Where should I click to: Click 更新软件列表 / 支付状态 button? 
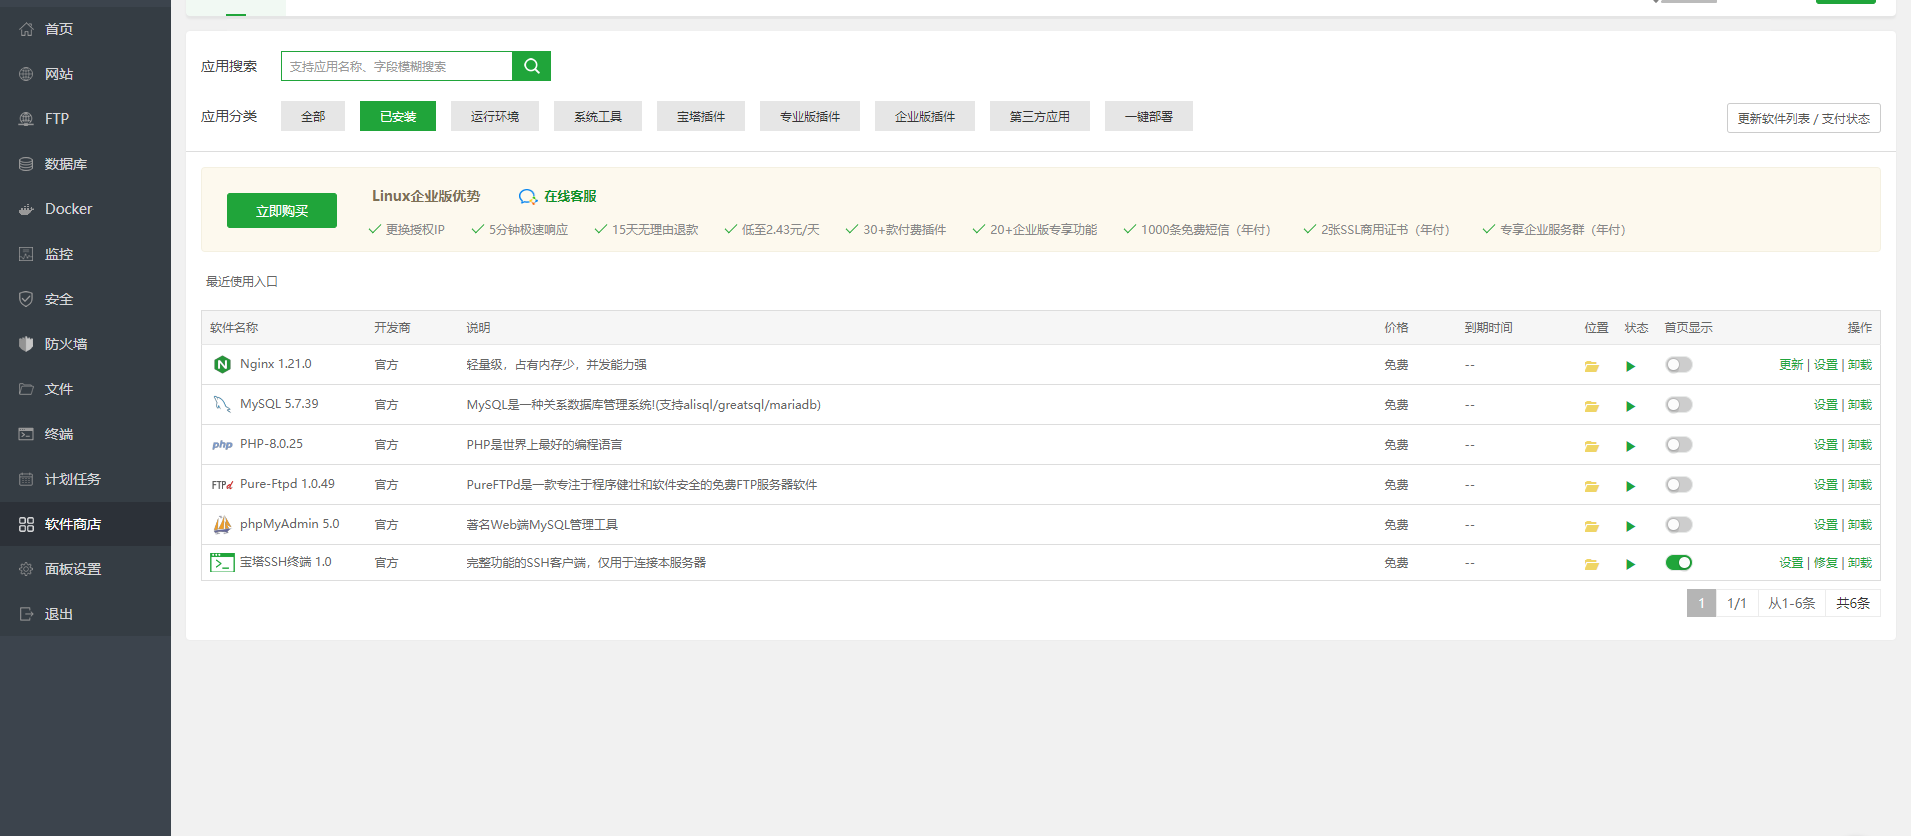click(1804, 118)
